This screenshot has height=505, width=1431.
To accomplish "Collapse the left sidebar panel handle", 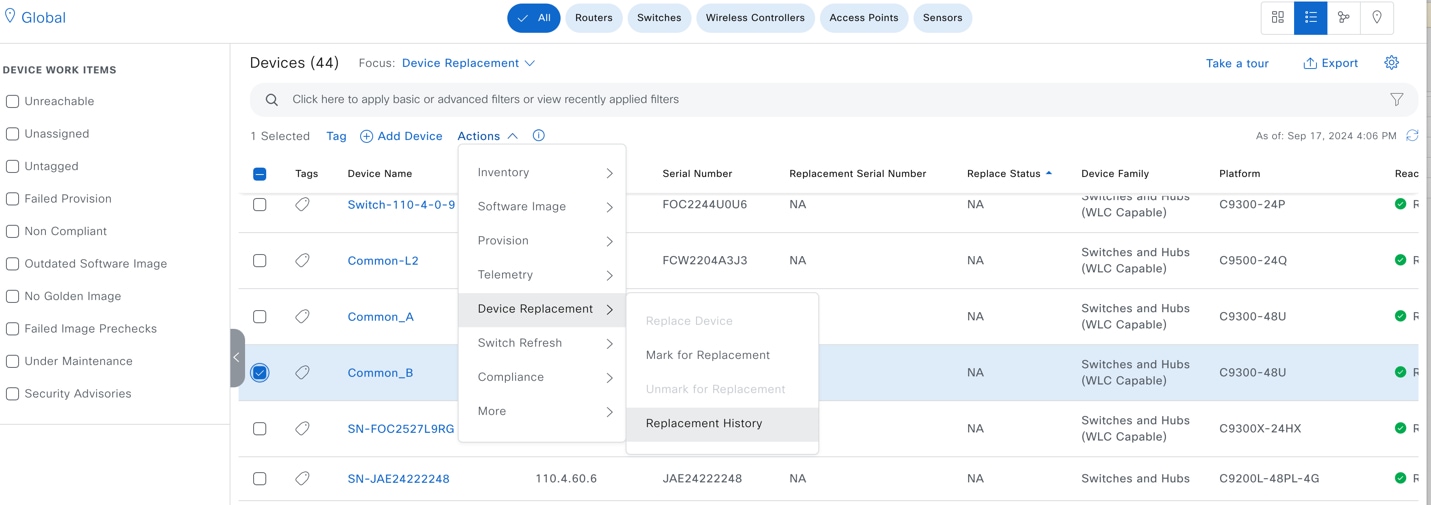I will pyautogui.click(x=237, y=357).
